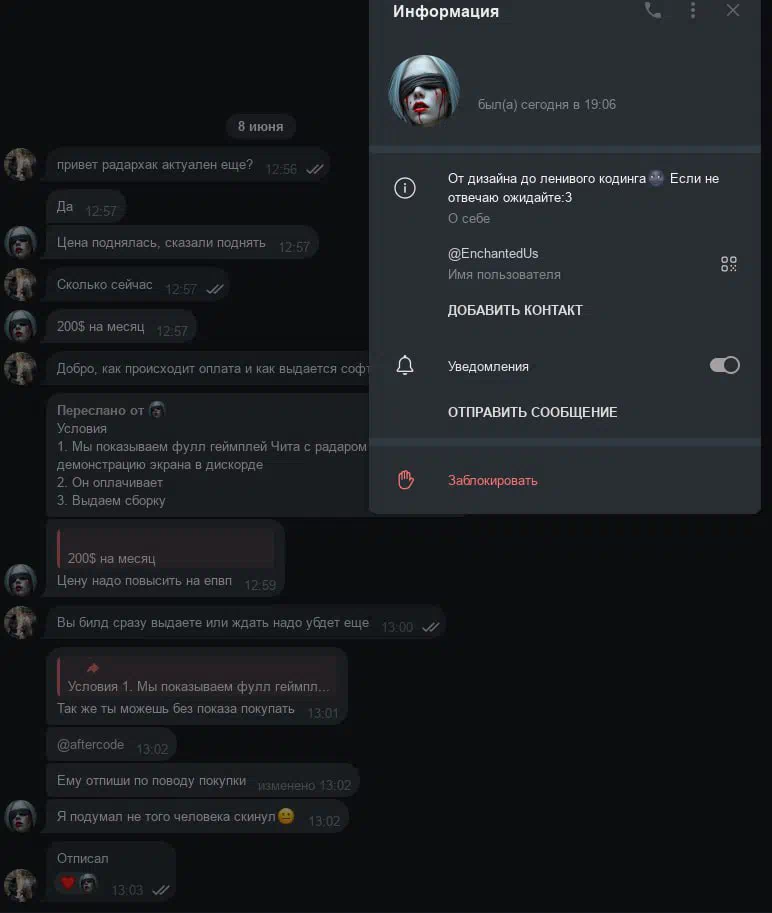Click the 8 июня date badge
Image resolution: width=772 pixels, height=913 pixels.
(260, 126)
